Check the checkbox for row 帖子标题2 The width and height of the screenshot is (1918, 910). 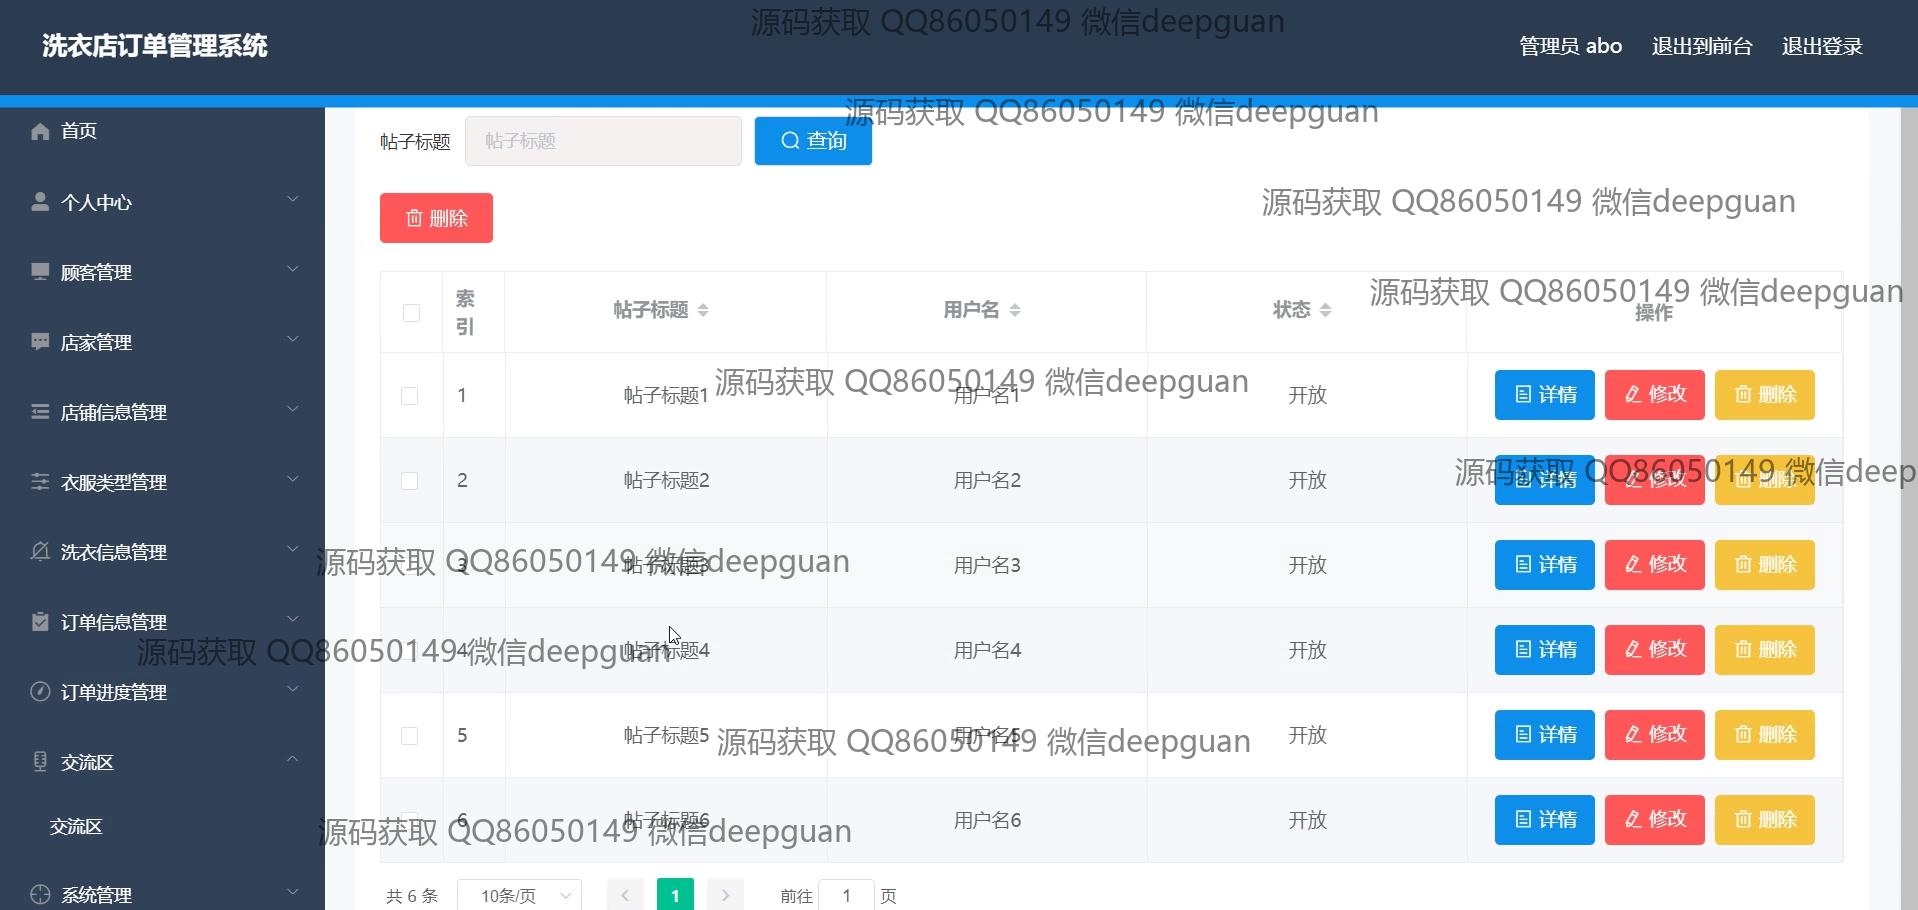[x=410, y=481]
